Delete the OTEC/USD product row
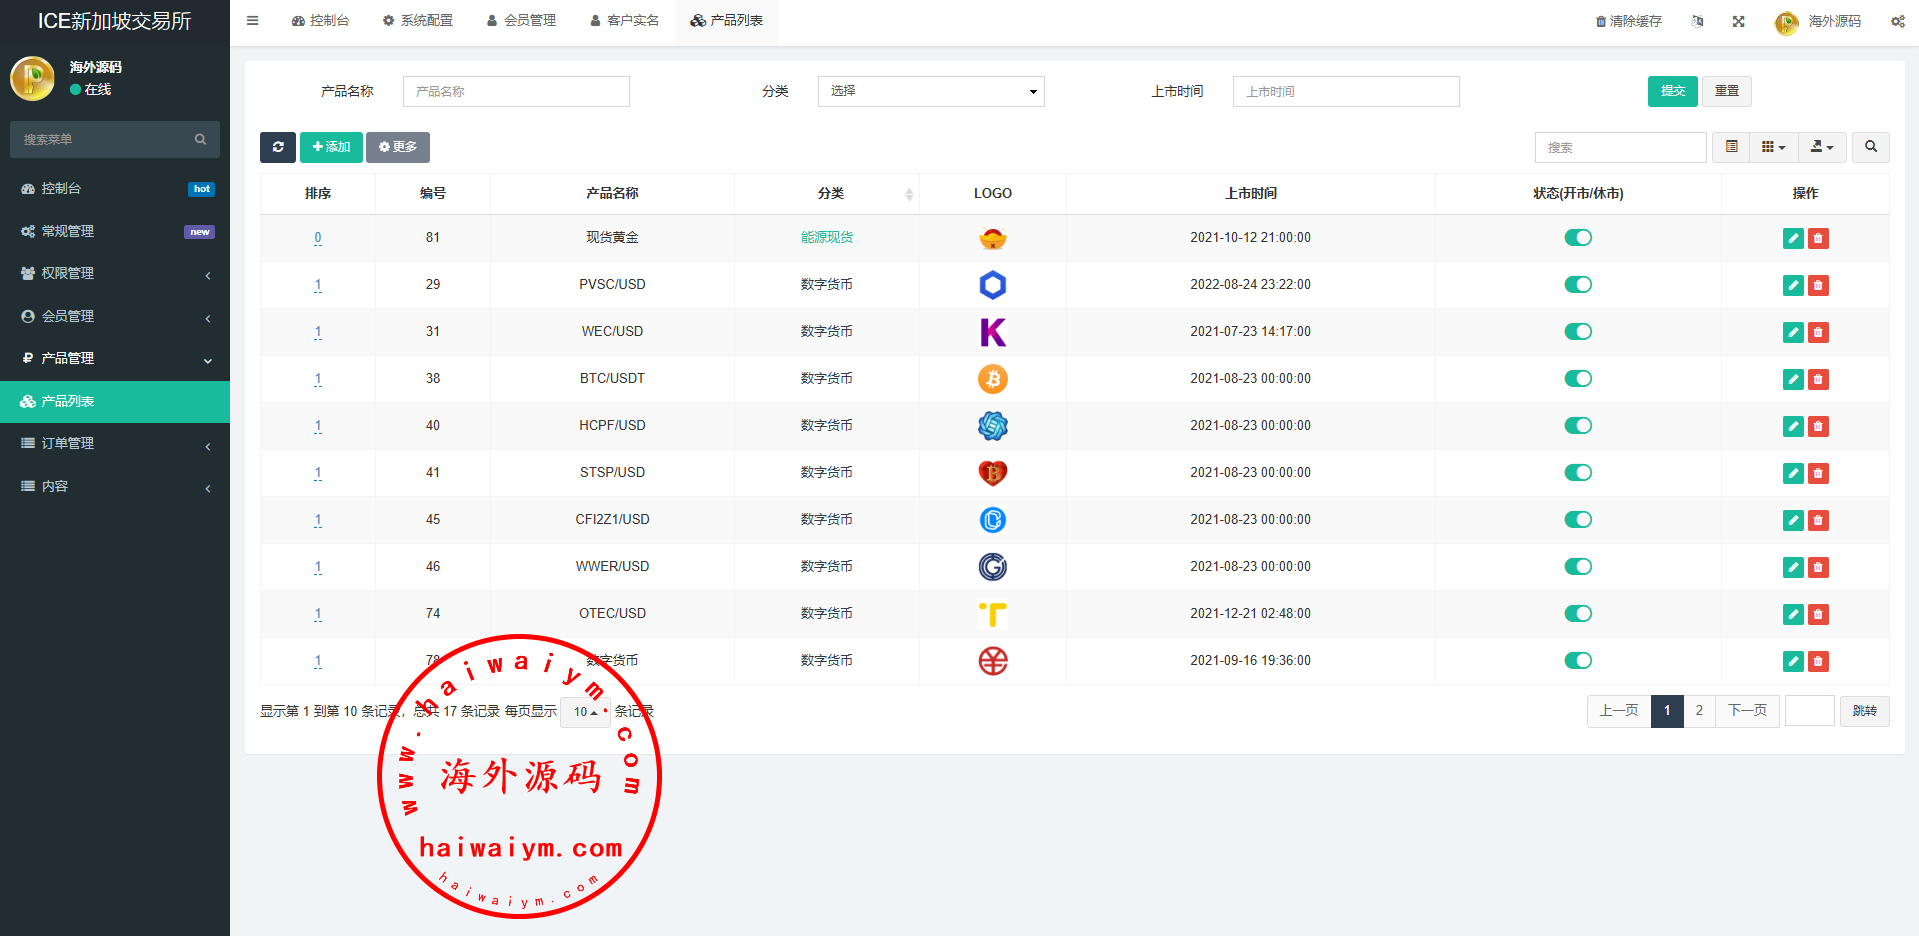The height and width of the screenshot is (936, 1919). pyautogui.click(x=1818, y=614)
